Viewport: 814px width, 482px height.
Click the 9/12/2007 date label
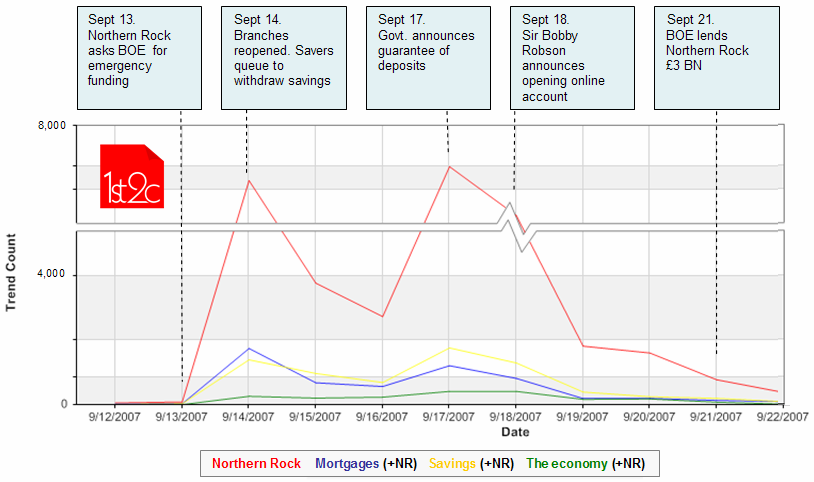click(x=115, y=417)
